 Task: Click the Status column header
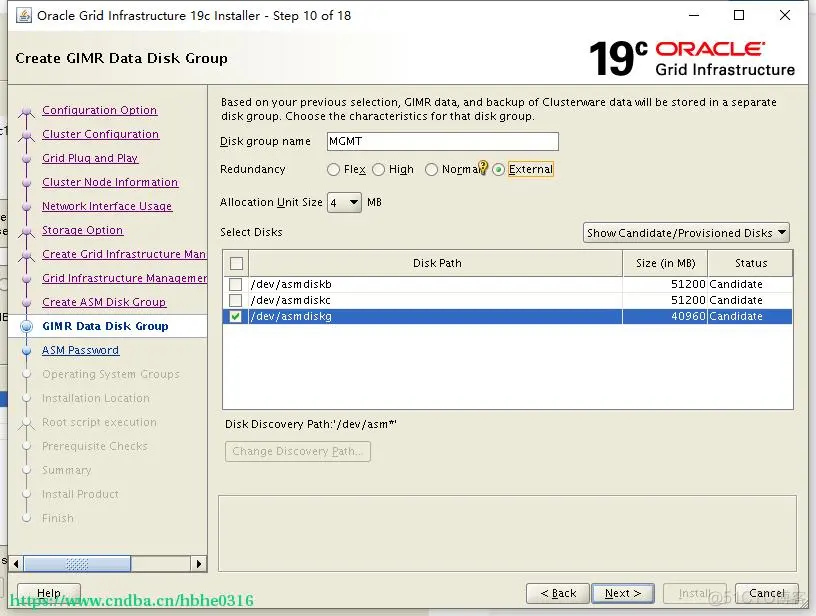click(750, 263)
